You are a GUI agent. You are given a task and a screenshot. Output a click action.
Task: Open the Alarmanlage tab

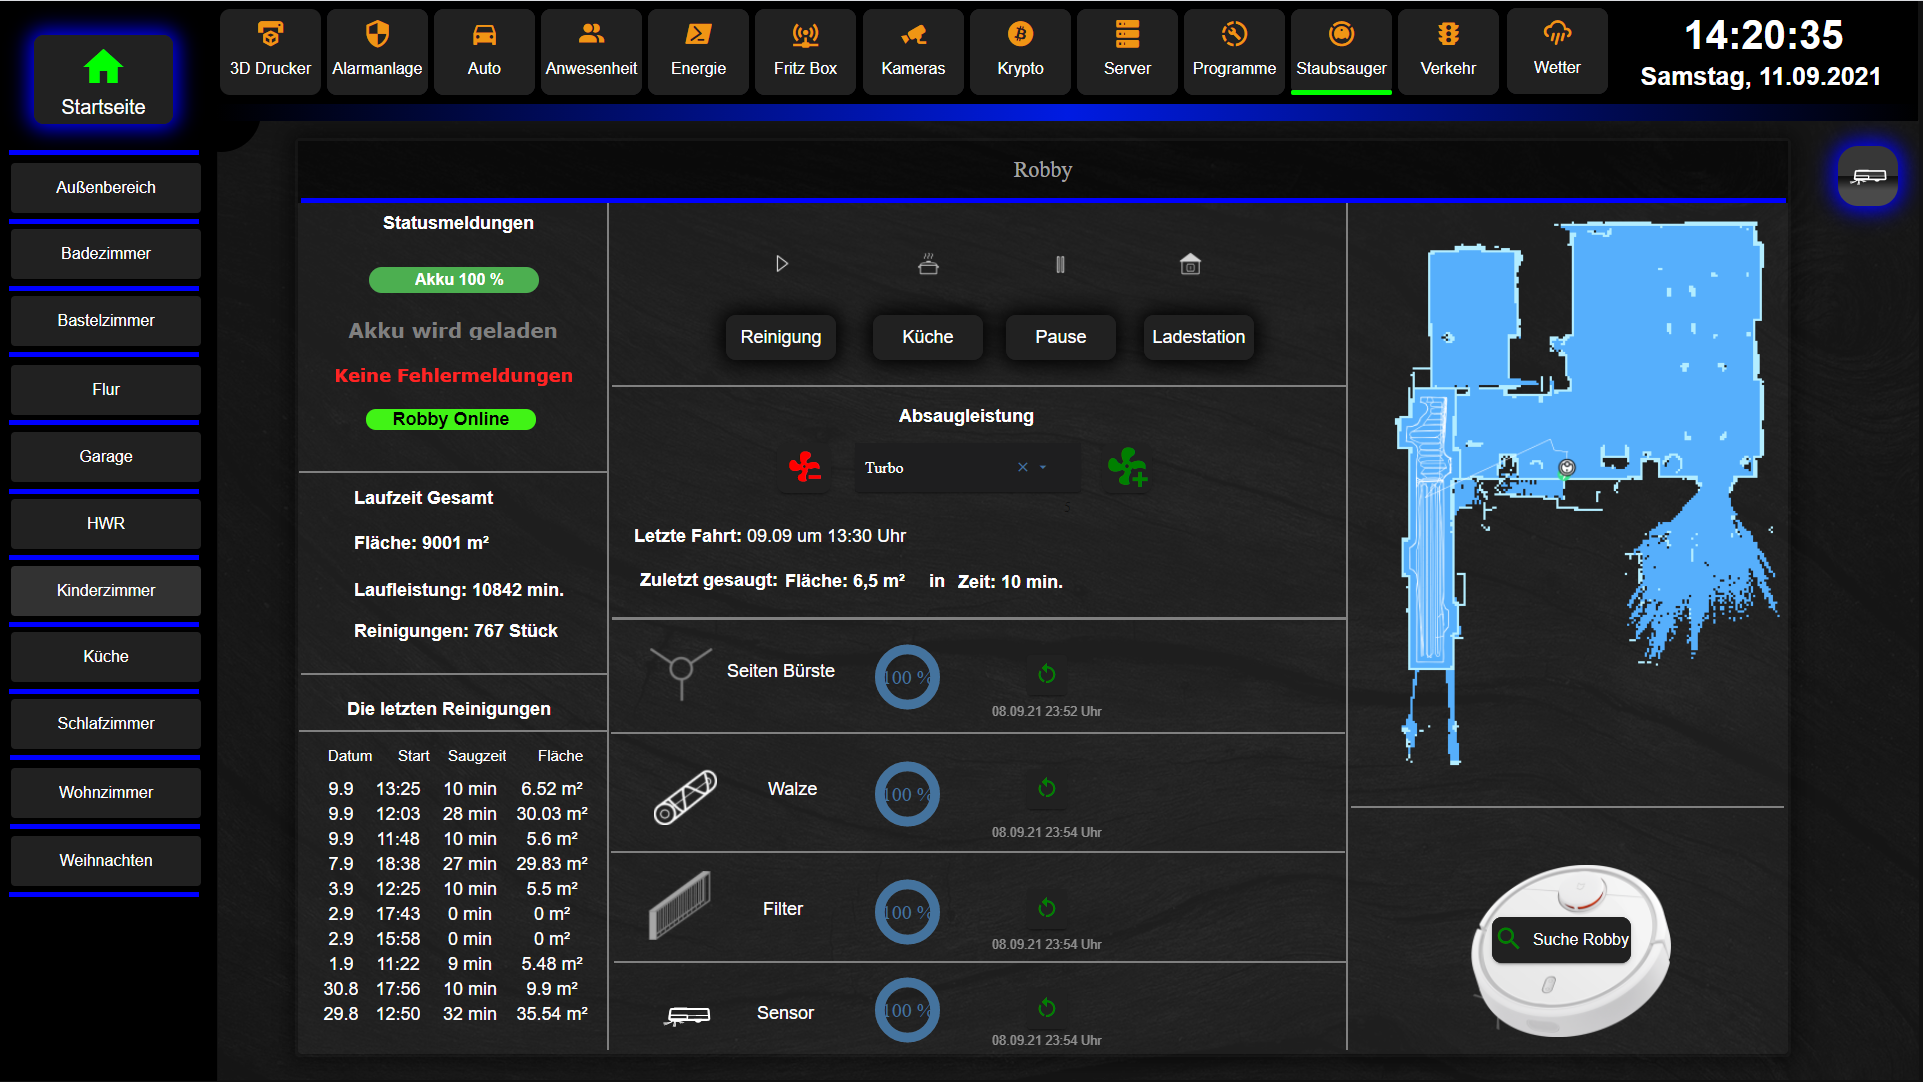click(x=377, y=52)
